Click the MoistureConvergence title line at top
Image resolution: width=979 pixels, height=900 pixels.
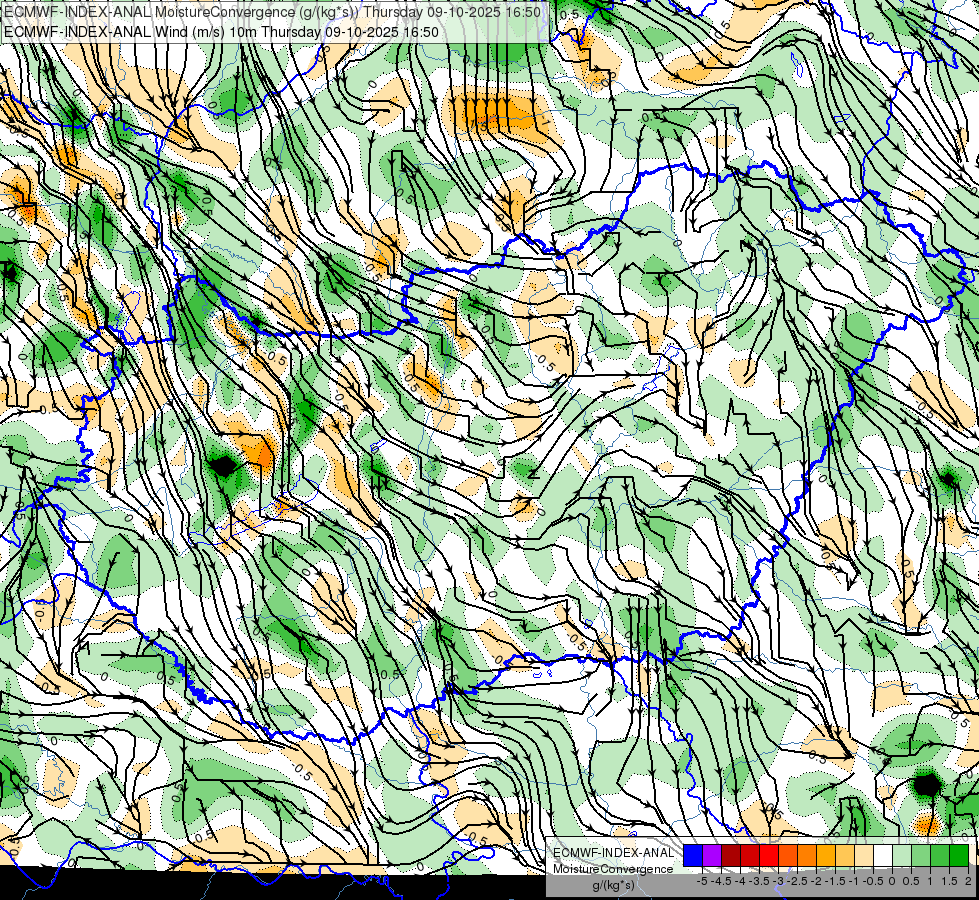click(272, 12)
